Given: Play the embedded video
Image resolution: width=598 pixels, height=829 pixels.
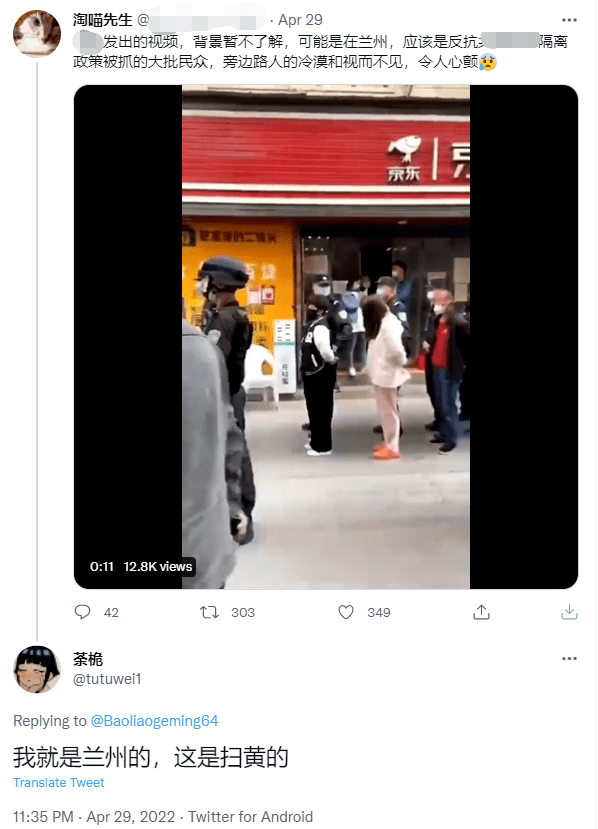Looking at the screenshot, I should click(x=326, y=337).
